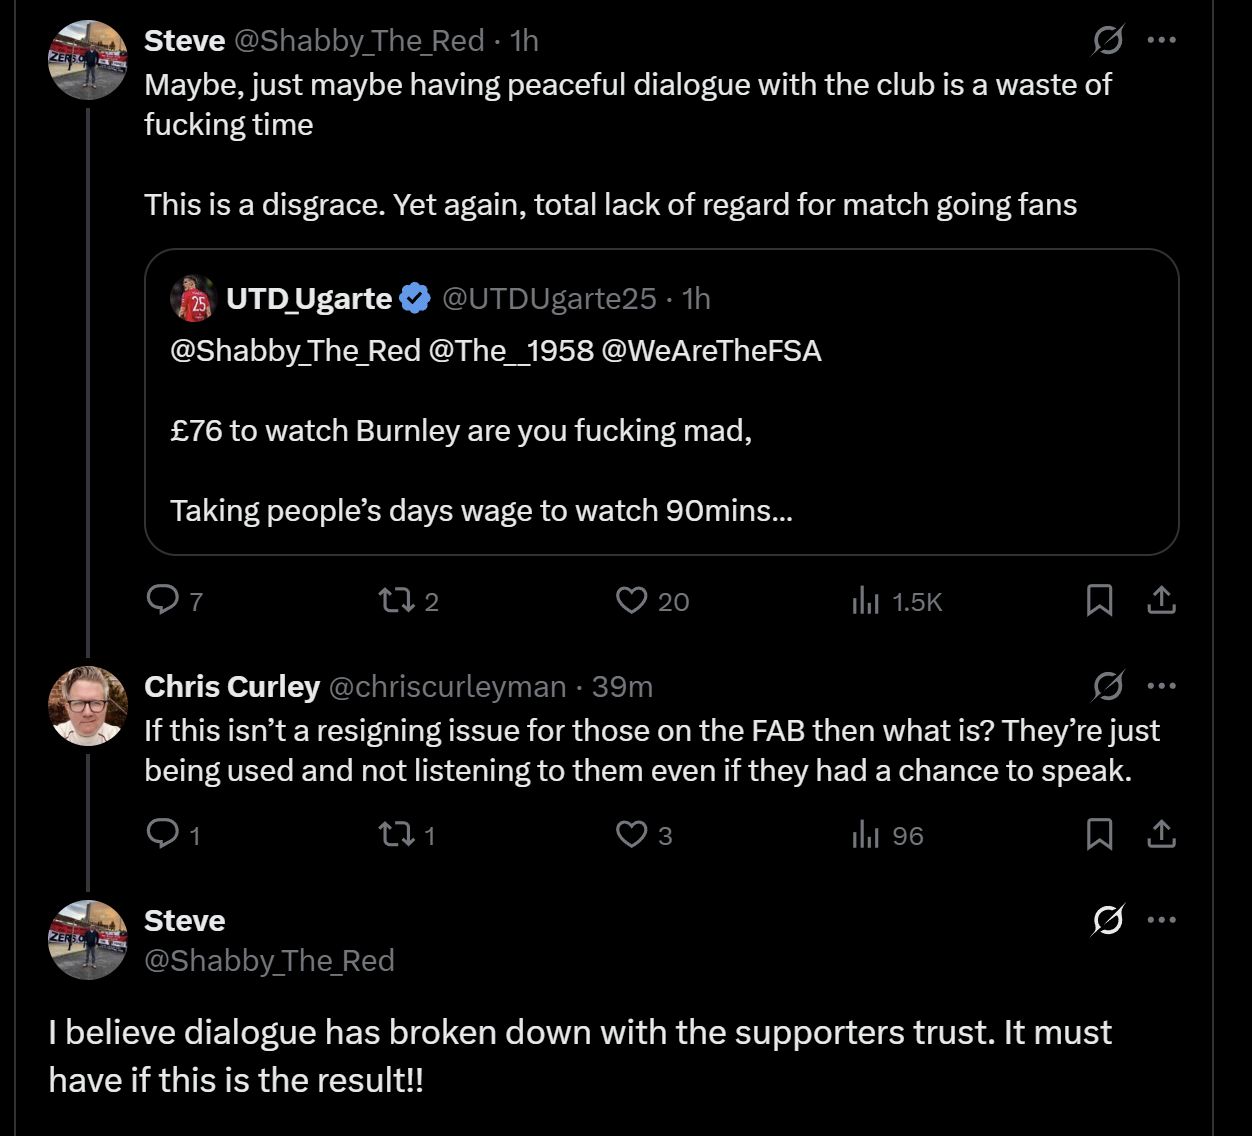This screenshot has height=1136, width=1252.
Task: Bookmark Chris Curley's reply
Action: 1099,834
